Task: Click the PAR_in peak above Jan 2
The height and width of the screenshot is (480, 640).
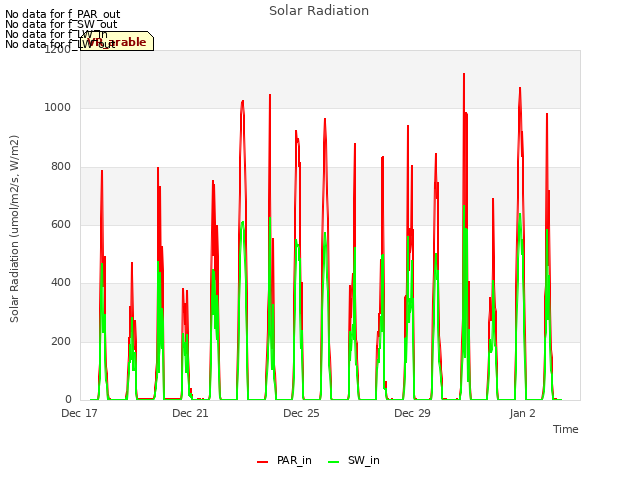Action: (520, 88)
